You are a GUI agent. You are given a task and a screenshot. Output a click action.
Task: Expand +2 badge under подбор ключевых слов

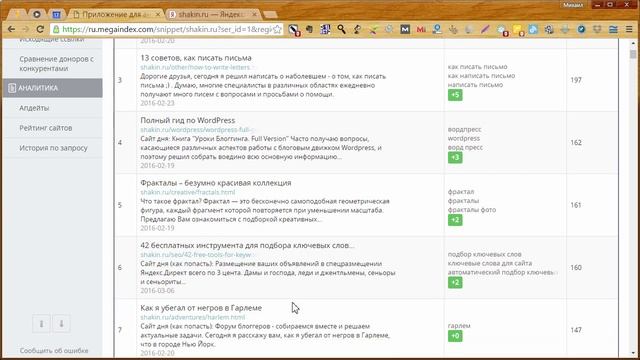[455, 282]
